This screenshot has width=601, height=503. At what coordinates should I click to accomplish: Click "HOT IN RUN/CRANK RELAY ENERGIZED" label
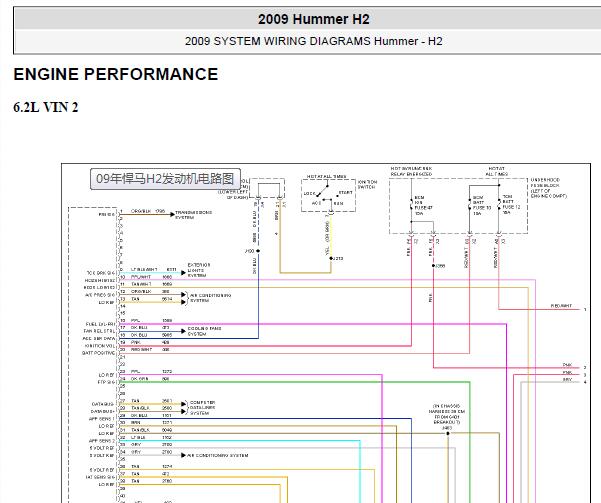tap(411, 171)
